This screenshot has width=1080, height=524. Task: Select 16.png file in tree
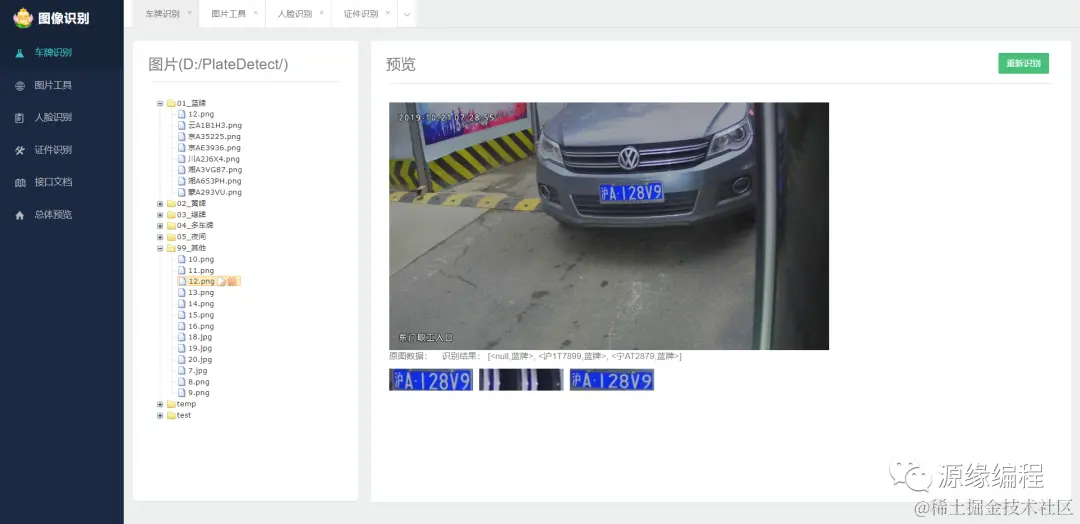(x=201, y=326)
